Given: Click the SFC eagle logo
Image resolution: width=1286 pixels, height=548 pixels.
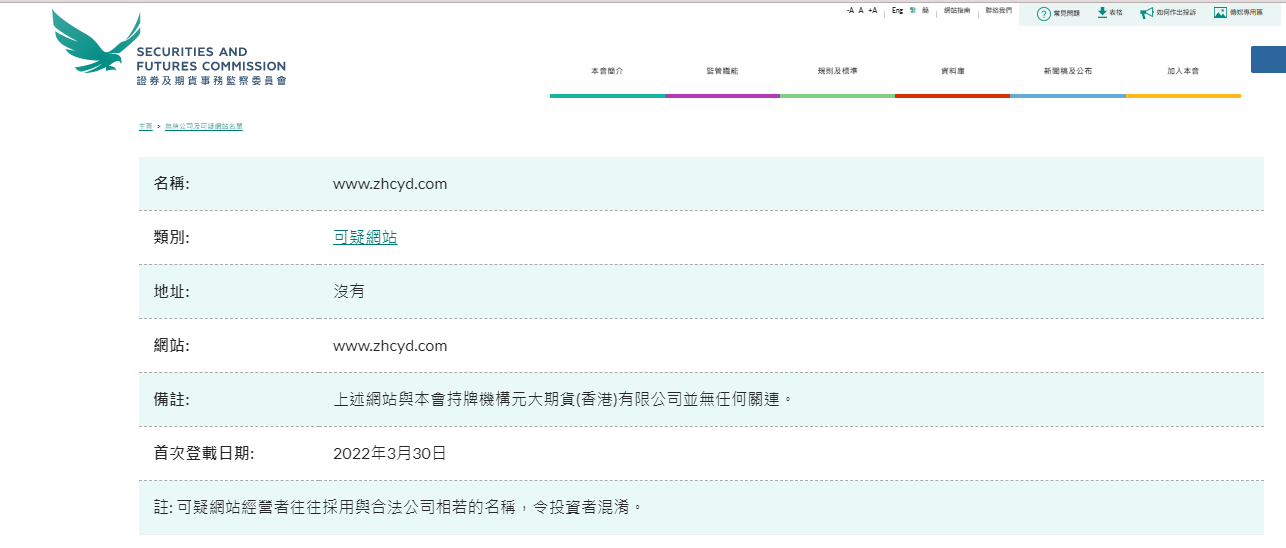Looking at the screenshot, I should 97,44.
